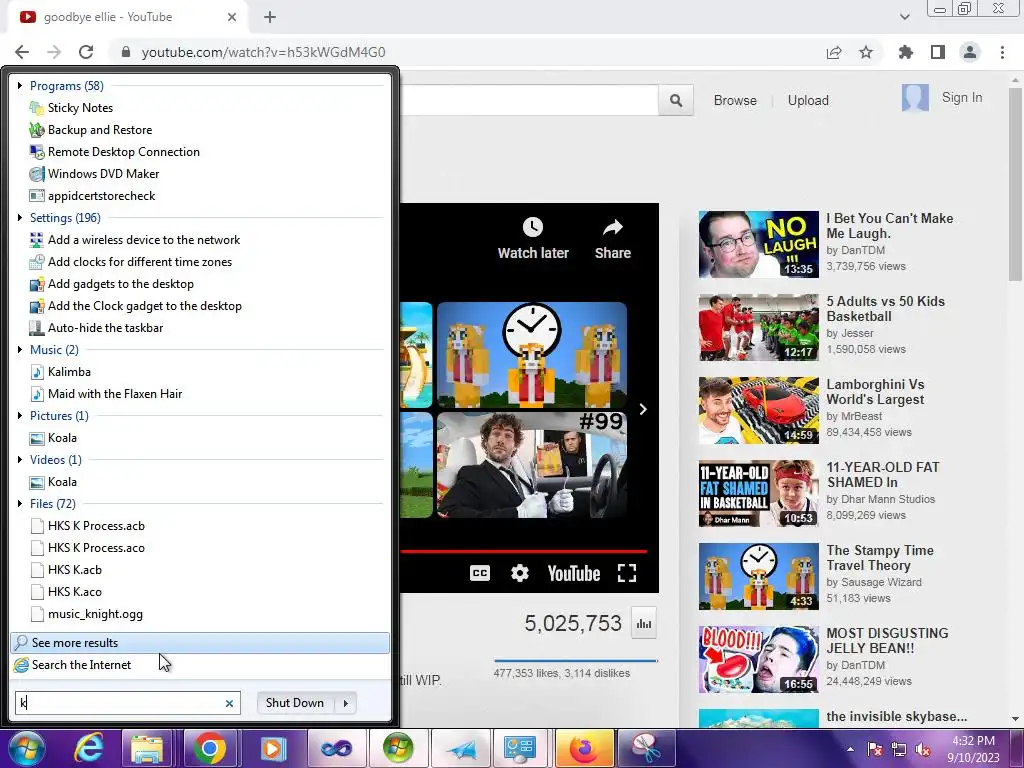1024x768 pixels.
Task: Open Internet Explorer from the taskbar
Action: (89, 748)
